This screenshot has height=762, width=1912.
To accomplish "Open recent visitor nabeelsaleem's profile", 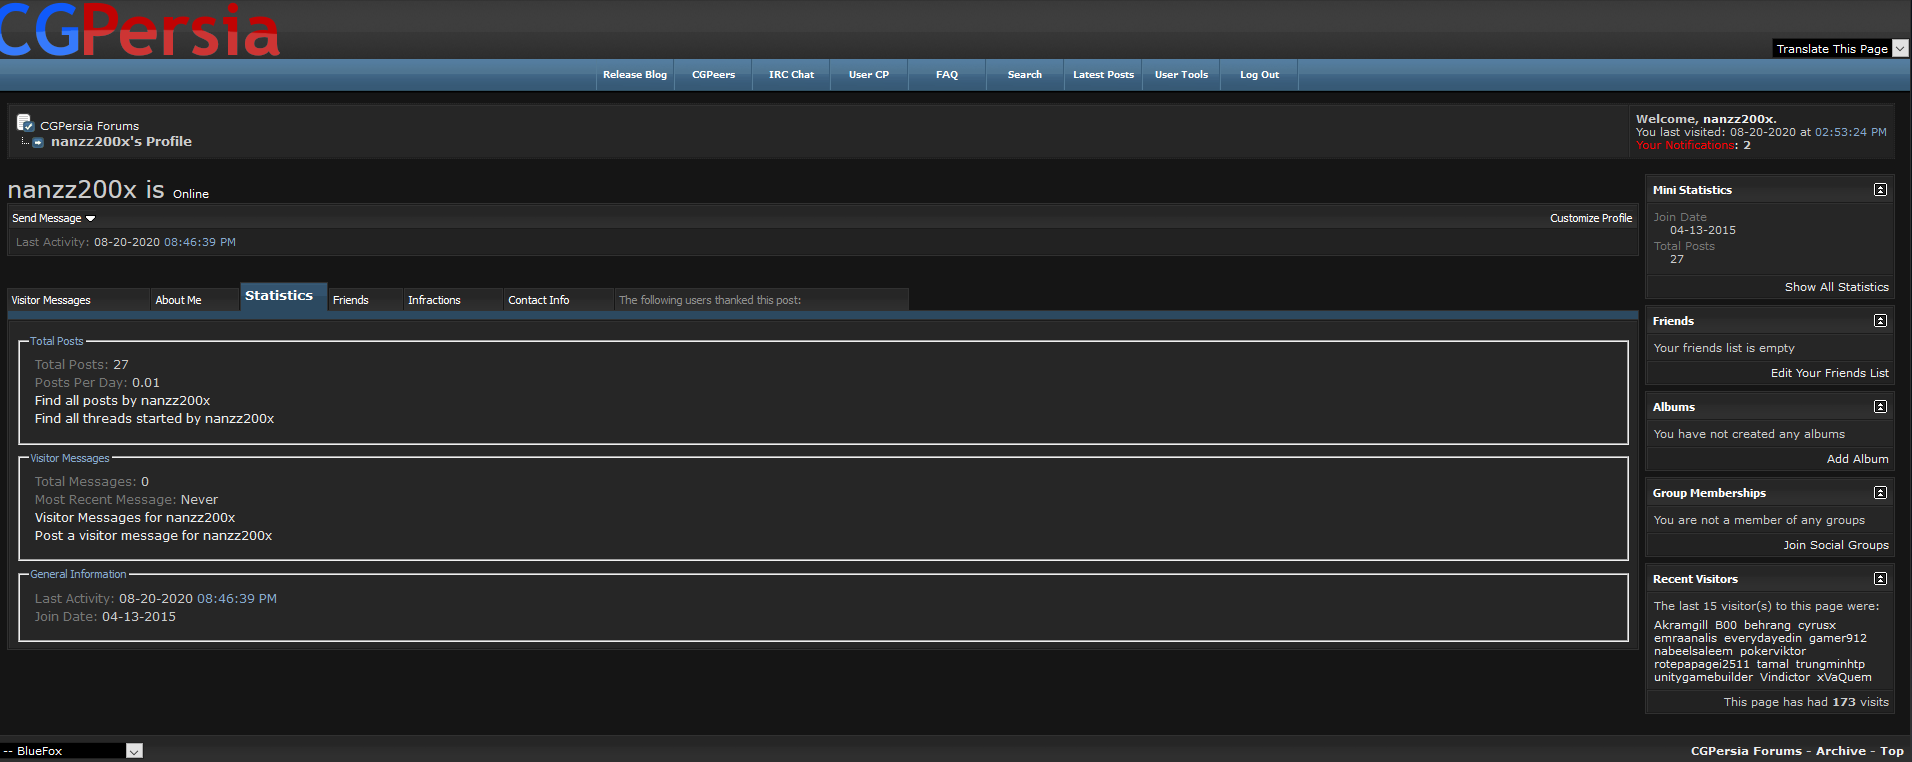I will 1693,651.
